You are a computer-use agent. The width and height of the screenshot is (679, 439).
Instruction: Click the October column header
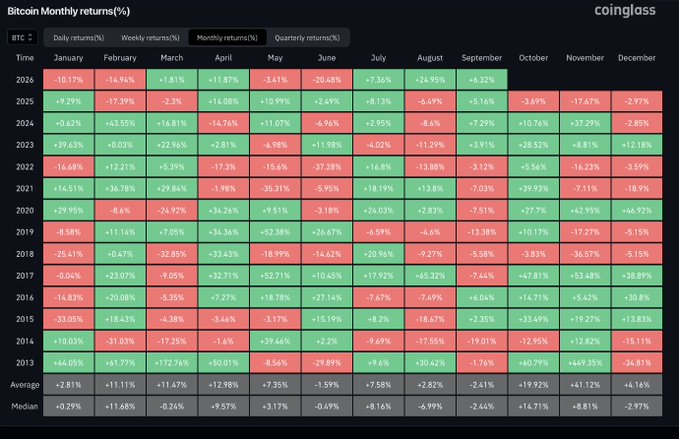(534, 58)
